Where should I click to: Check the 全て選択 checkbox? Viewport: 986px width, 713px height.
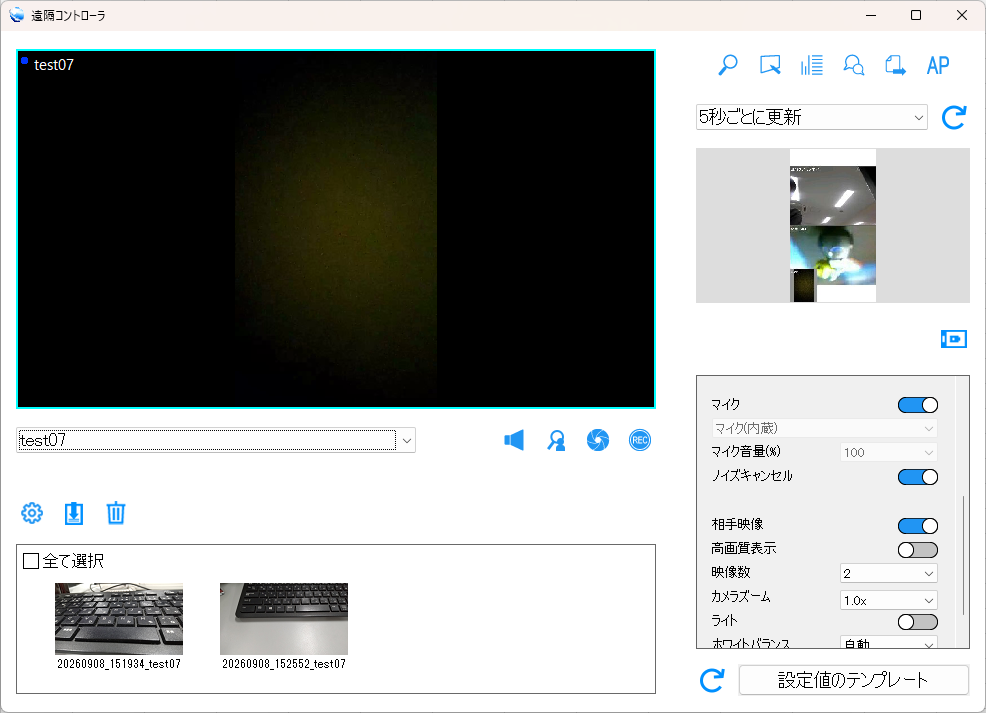(31, 561)
